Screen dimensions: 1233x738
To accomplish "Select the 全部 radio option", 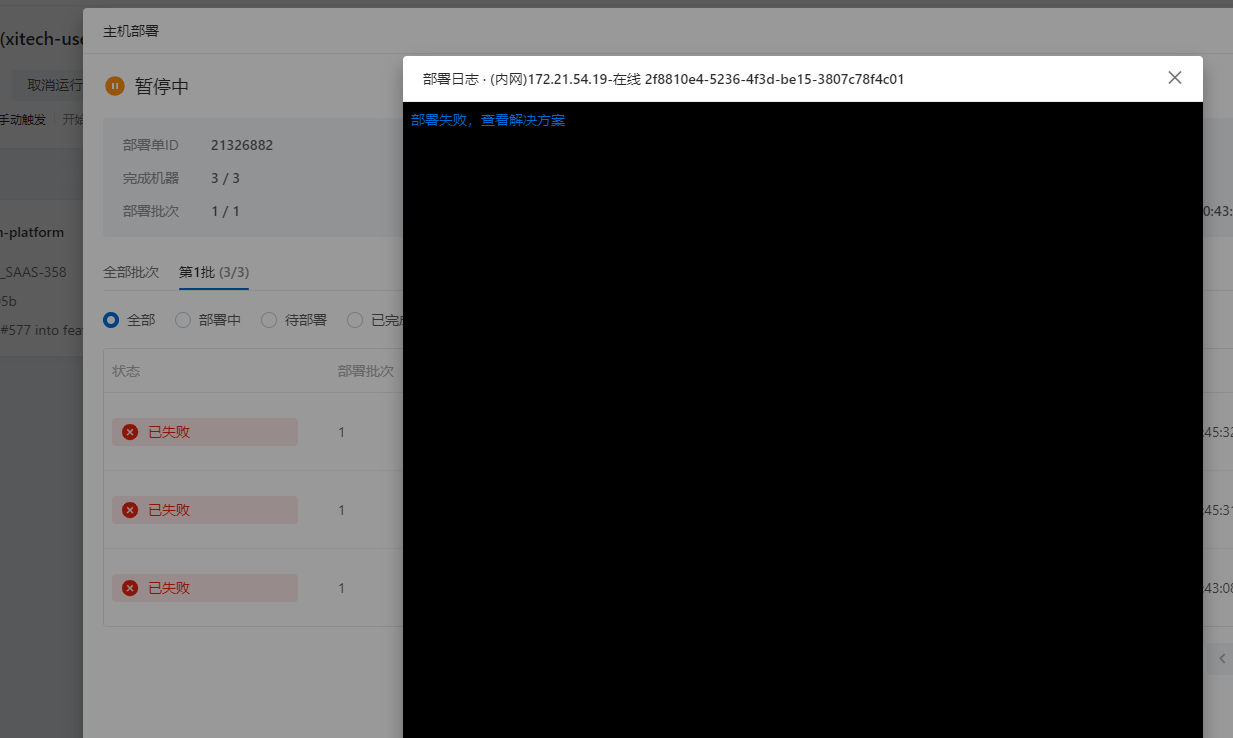I will click(111, 320).
